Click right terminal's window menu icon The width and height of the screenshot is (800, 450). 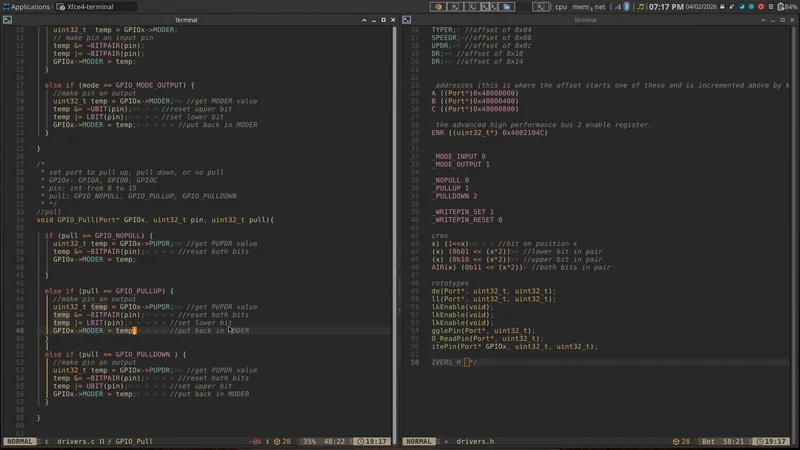tap(406, 19)
